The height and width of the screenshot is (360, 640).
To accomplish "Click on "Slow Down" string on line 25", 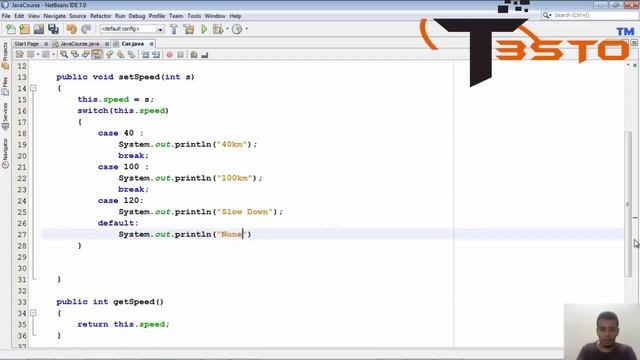I will (x=245, y=212).
